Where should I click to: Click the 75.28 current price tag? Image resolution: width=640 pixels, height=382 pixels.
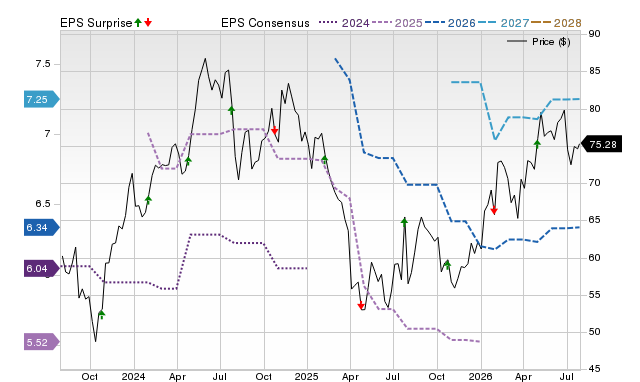601,144
